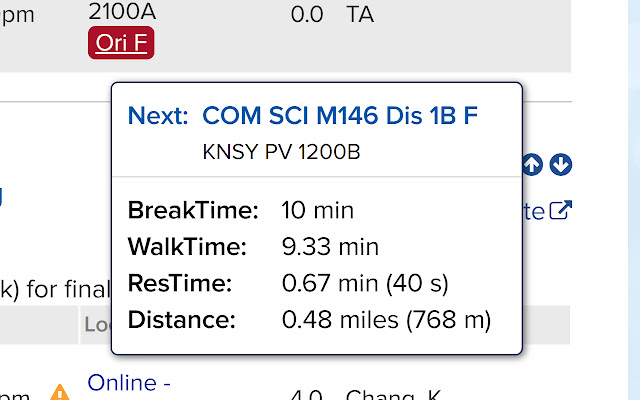Click the move up arrow icon
The image size is (640, 400).
(x=533, y=165)
